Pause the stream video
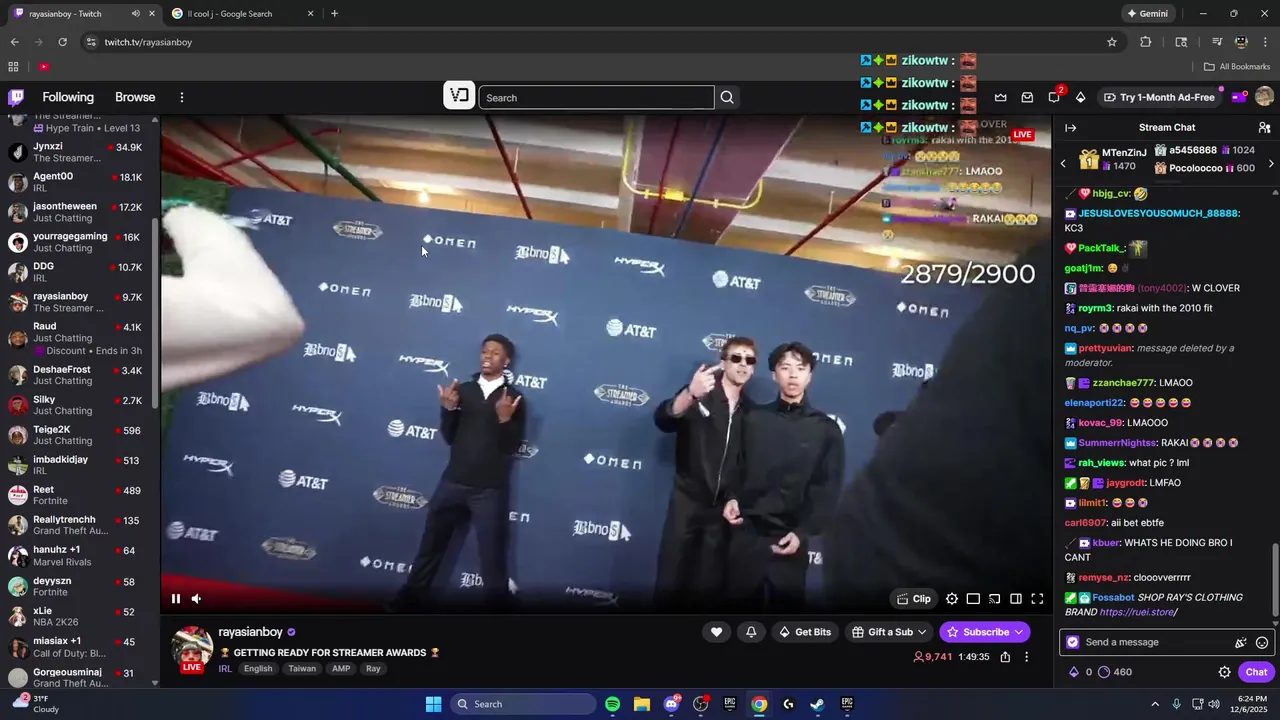The image size is (1280, 720). (x=176, y=599)
